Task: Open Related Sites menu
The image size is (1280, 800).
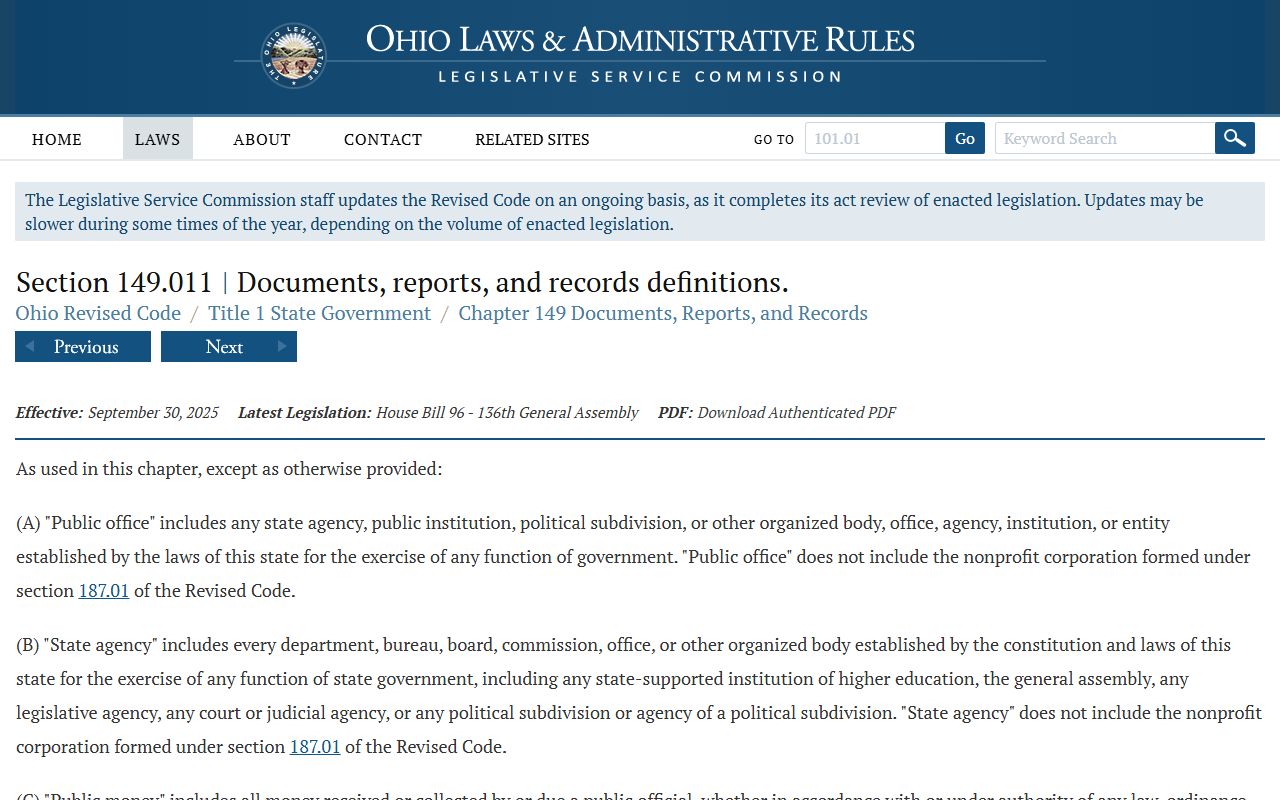Action: (532, 139)
